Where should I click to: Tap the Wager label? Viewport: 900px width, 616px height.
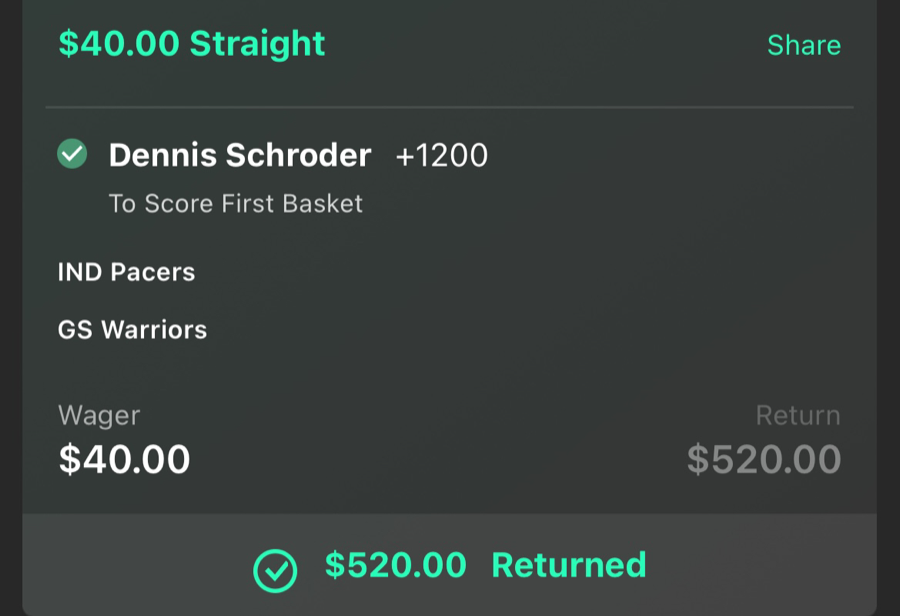tap(99, 414)
